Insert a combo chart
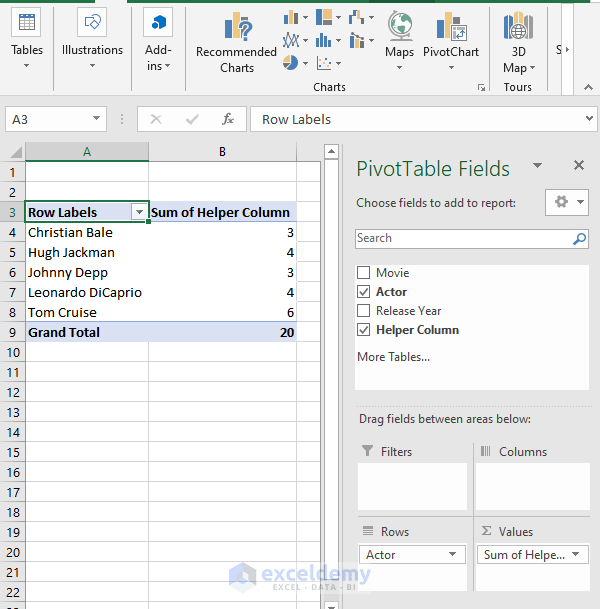The image size is (600, 609). [357, 40]
